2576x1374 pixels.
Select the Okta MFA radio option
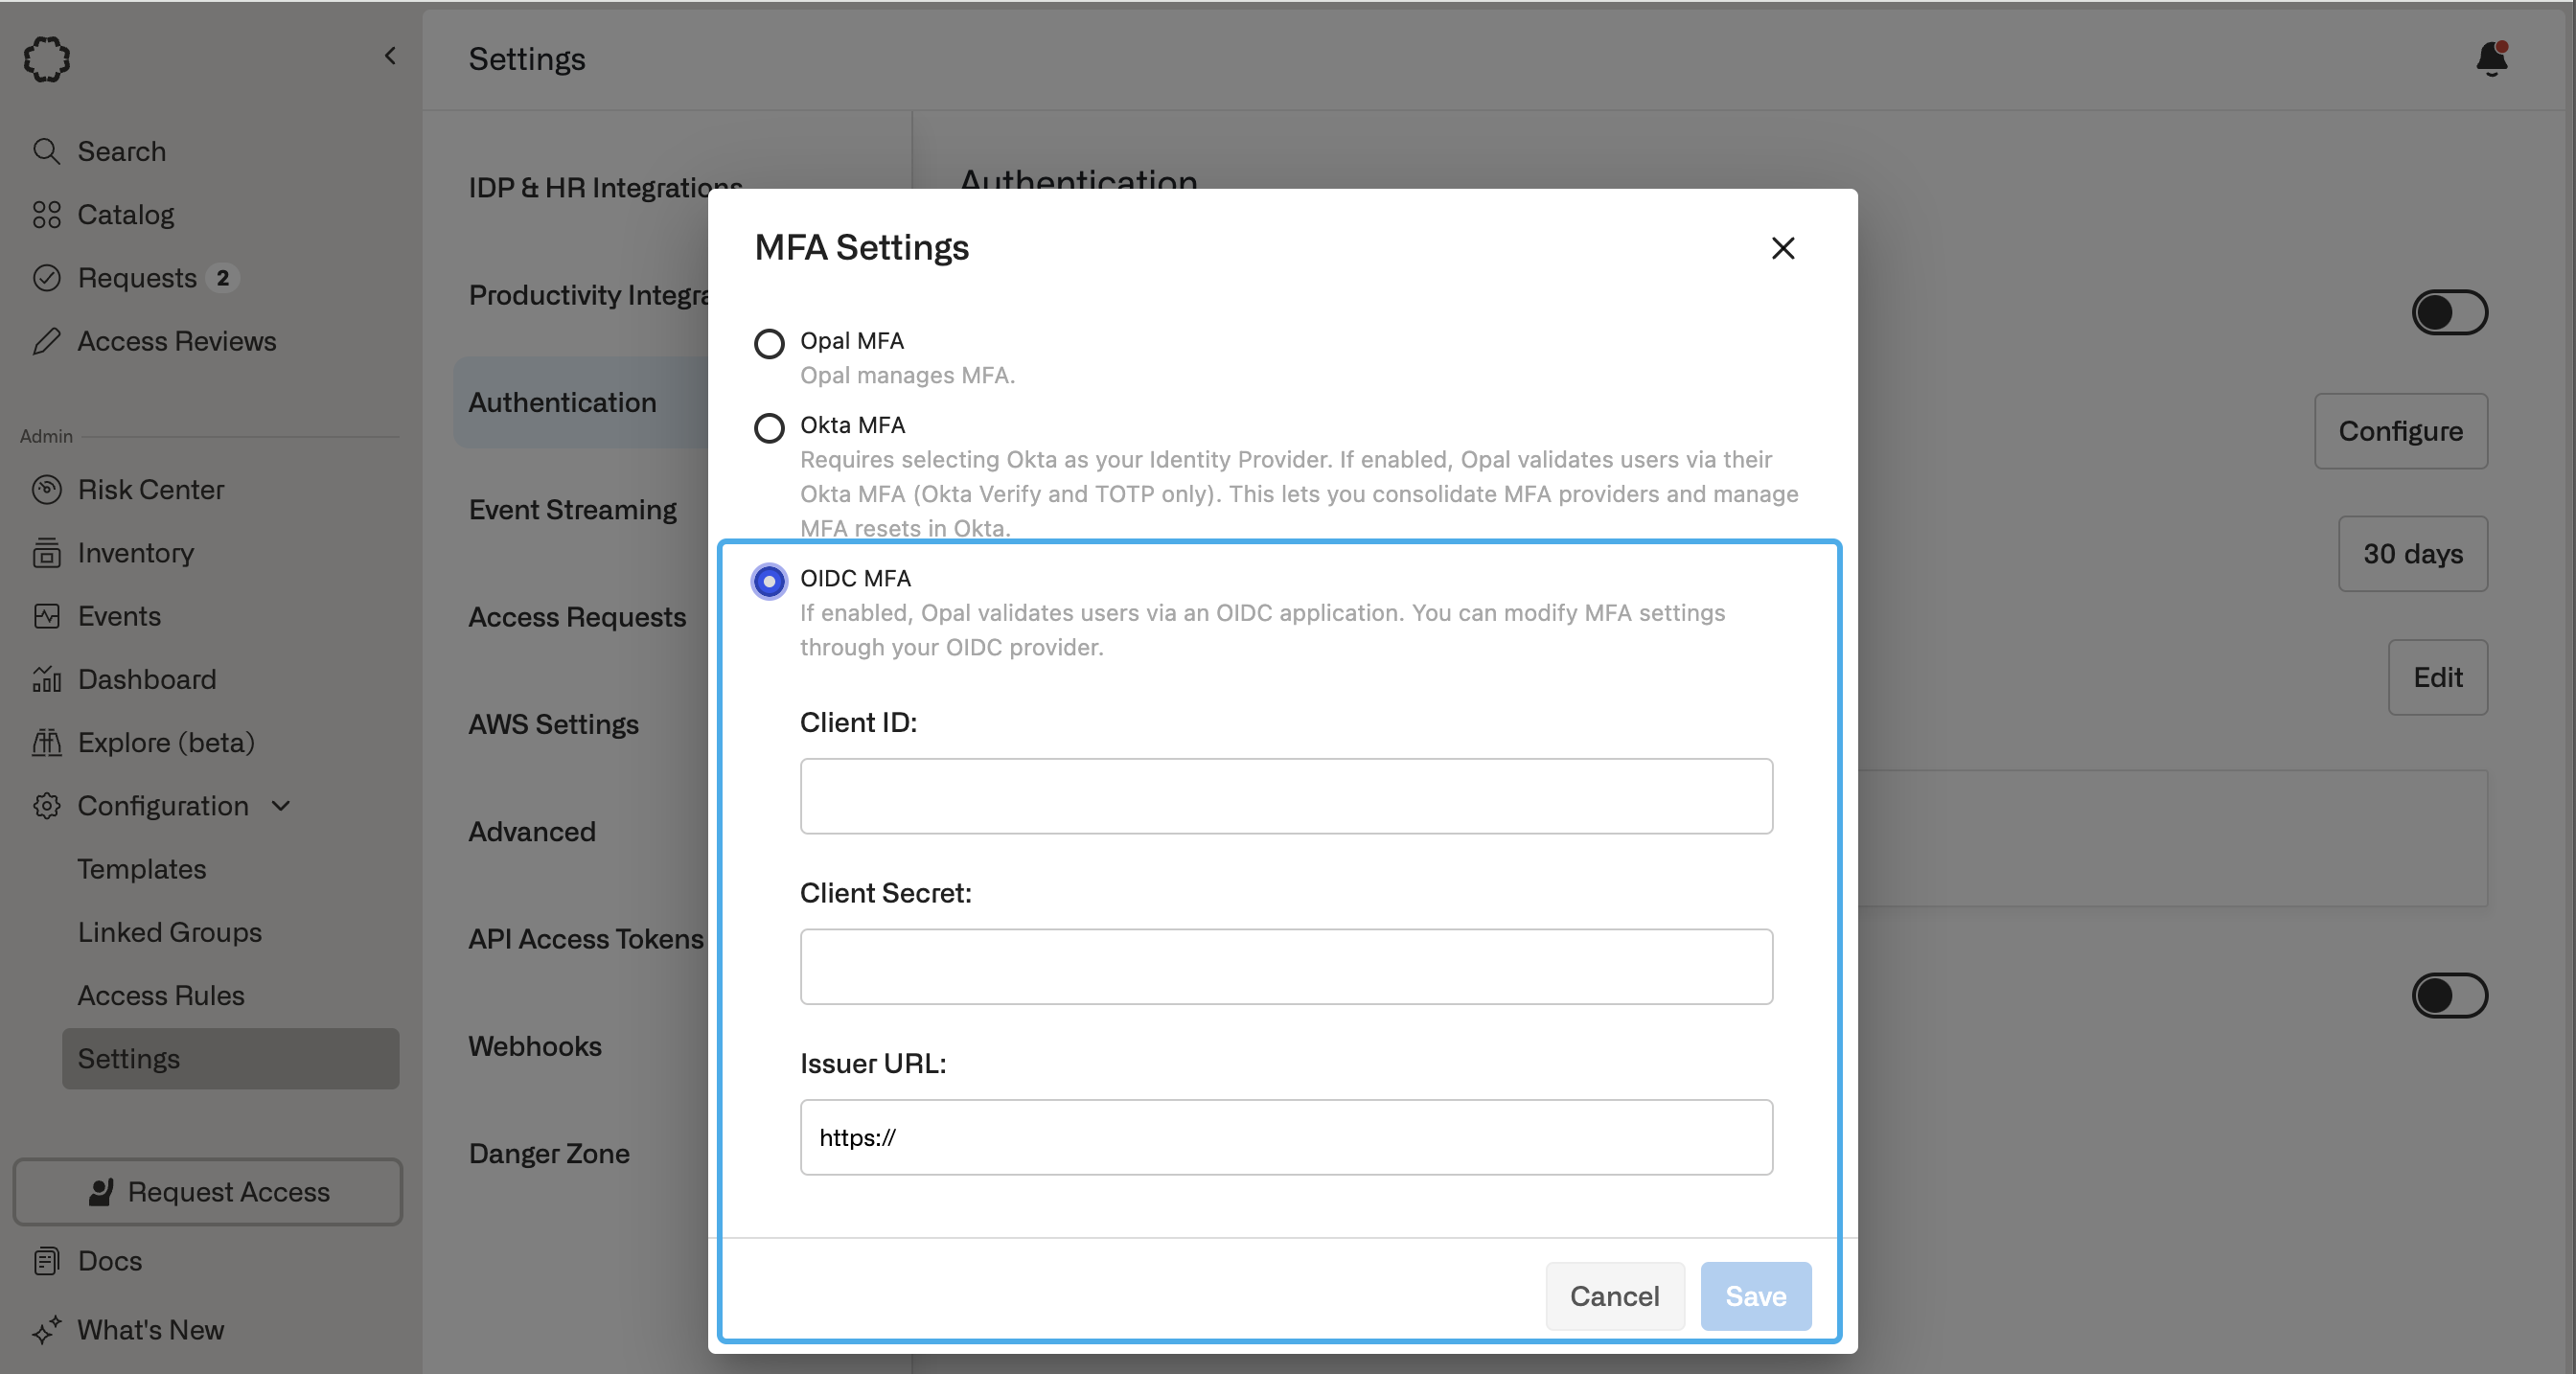(768, 428)
